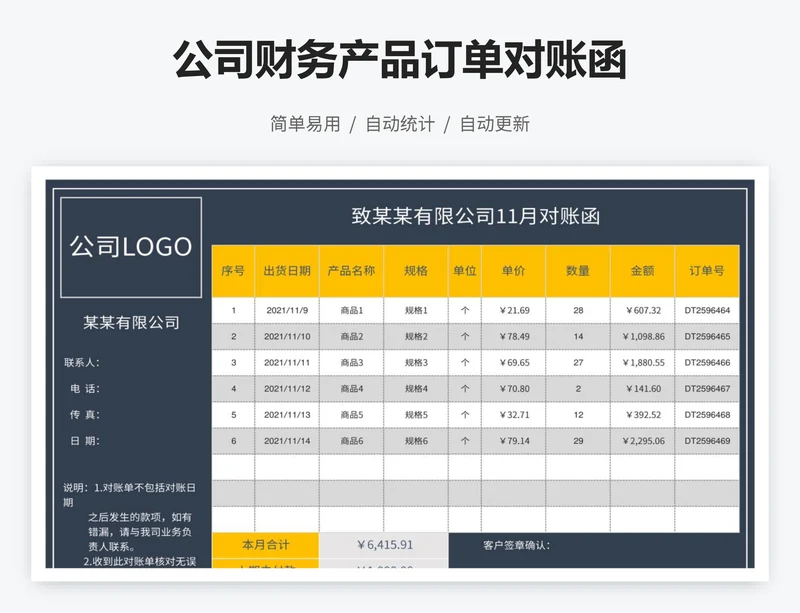The image size is (800, 613).
Task: Click the 某某有限公司 company name in the sidebar
Action: (131, 323)
